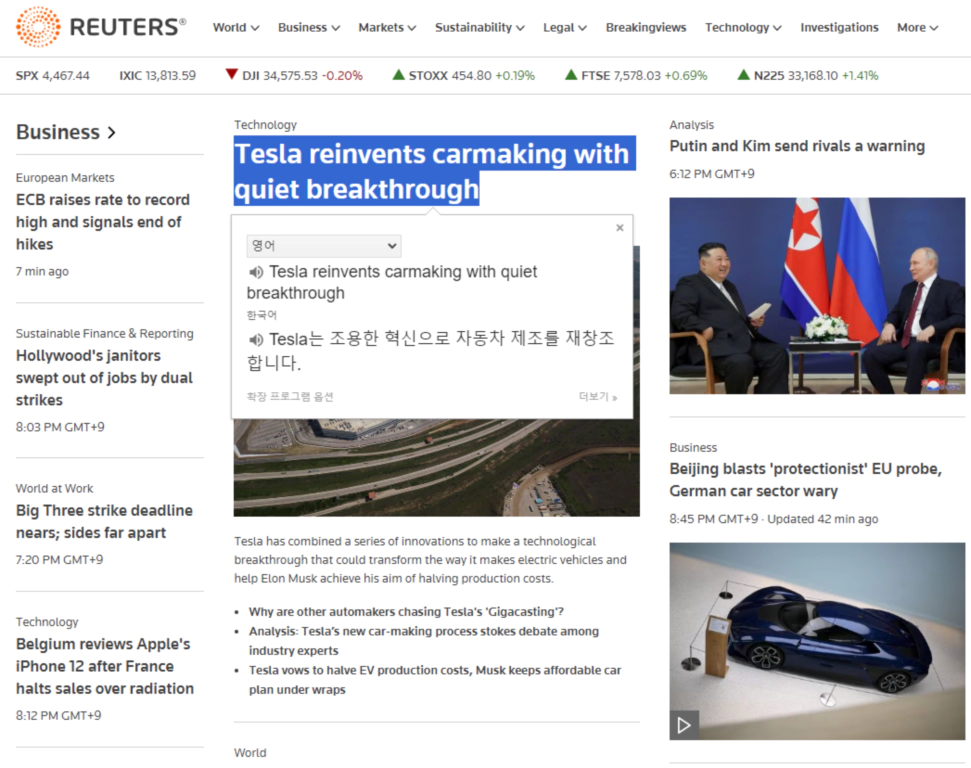Click the IXIC 13,813.59 ticker
Viewport: 971px width, 768px height.
coord(157,76)
